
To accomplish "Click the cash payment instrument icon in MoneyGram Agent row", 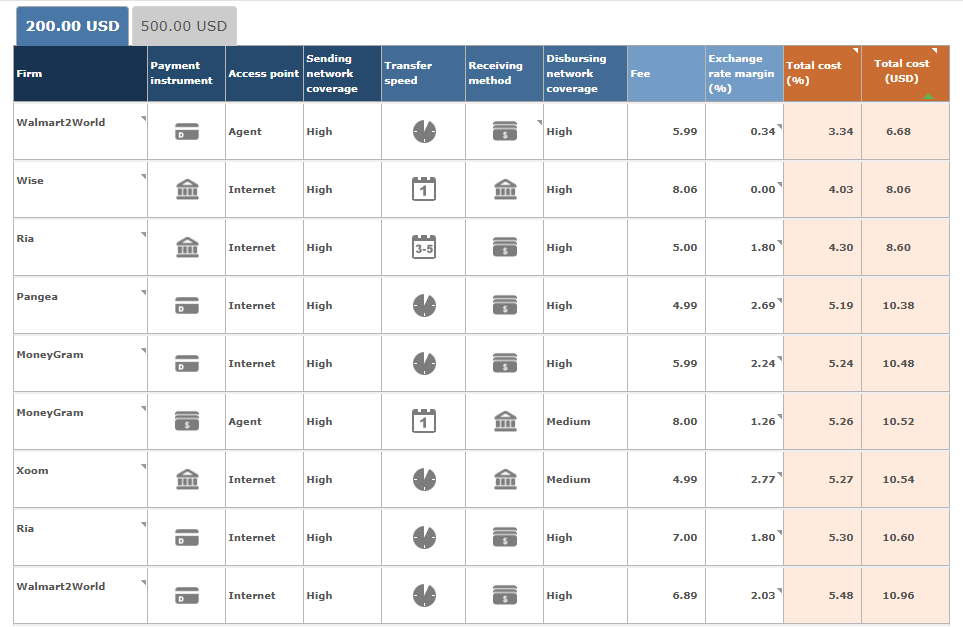I will coord(186,421).
